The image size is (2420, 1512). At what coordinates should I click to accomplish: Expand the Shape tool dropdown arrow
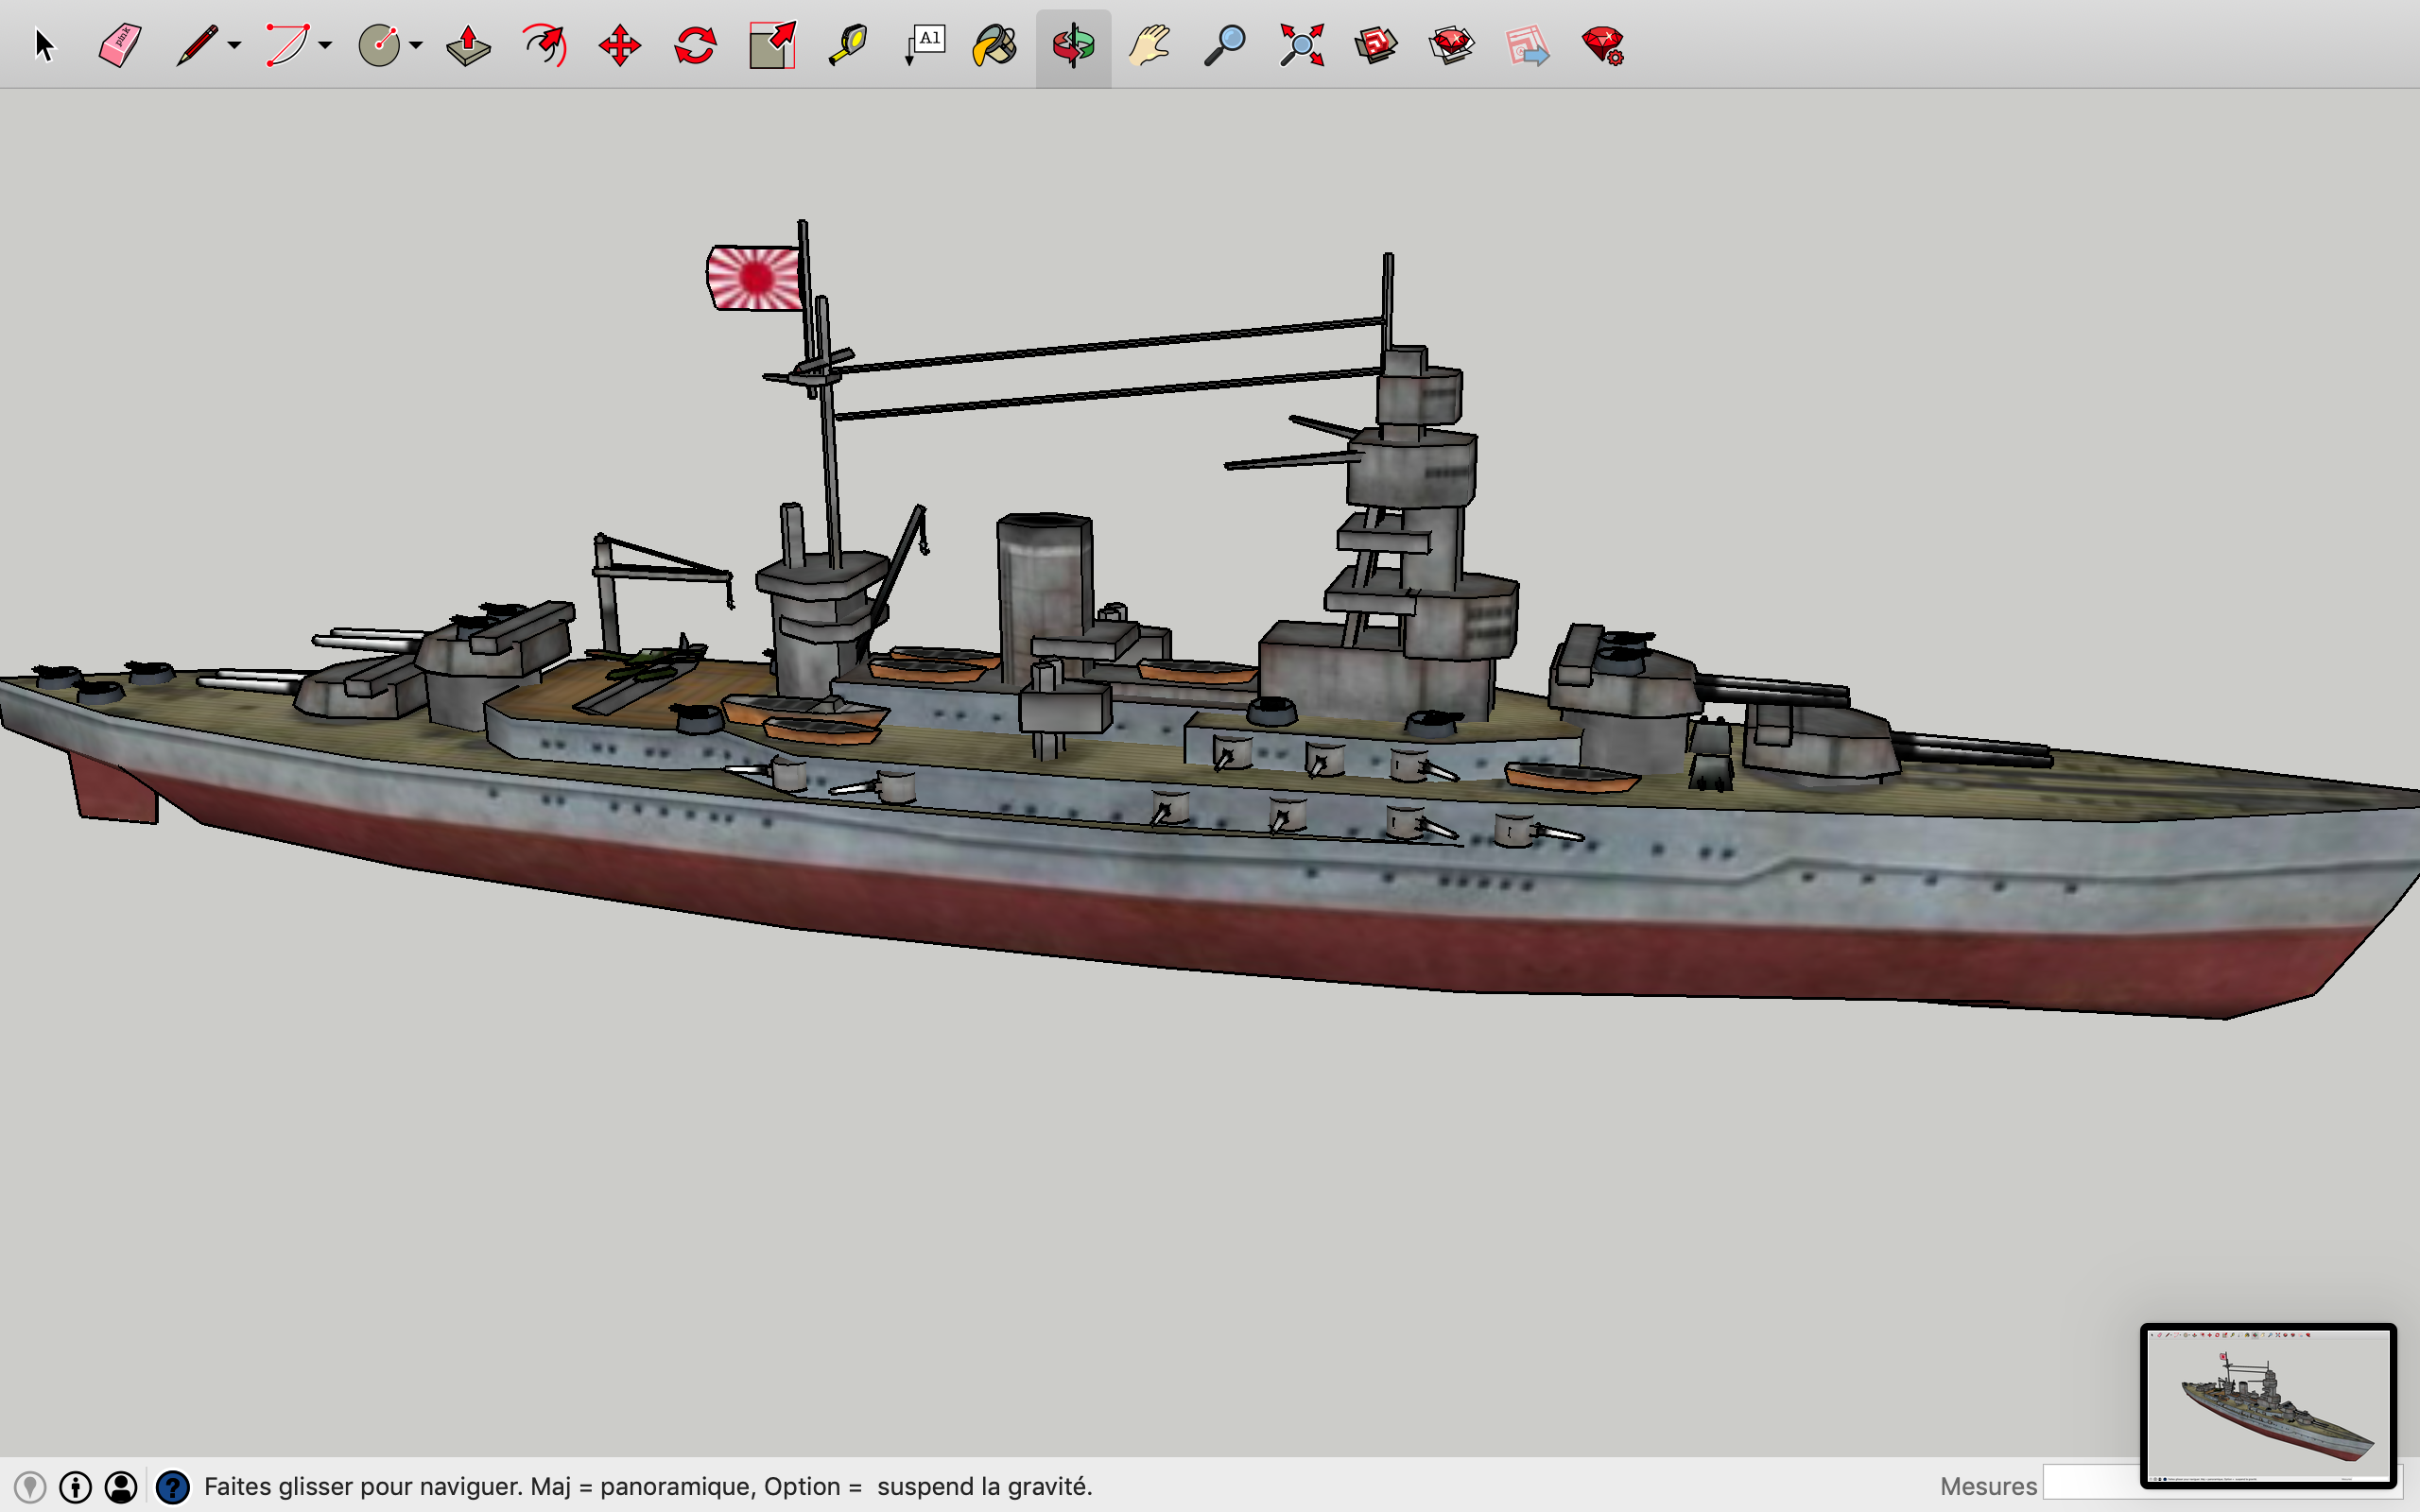click(x=416, y=46)
